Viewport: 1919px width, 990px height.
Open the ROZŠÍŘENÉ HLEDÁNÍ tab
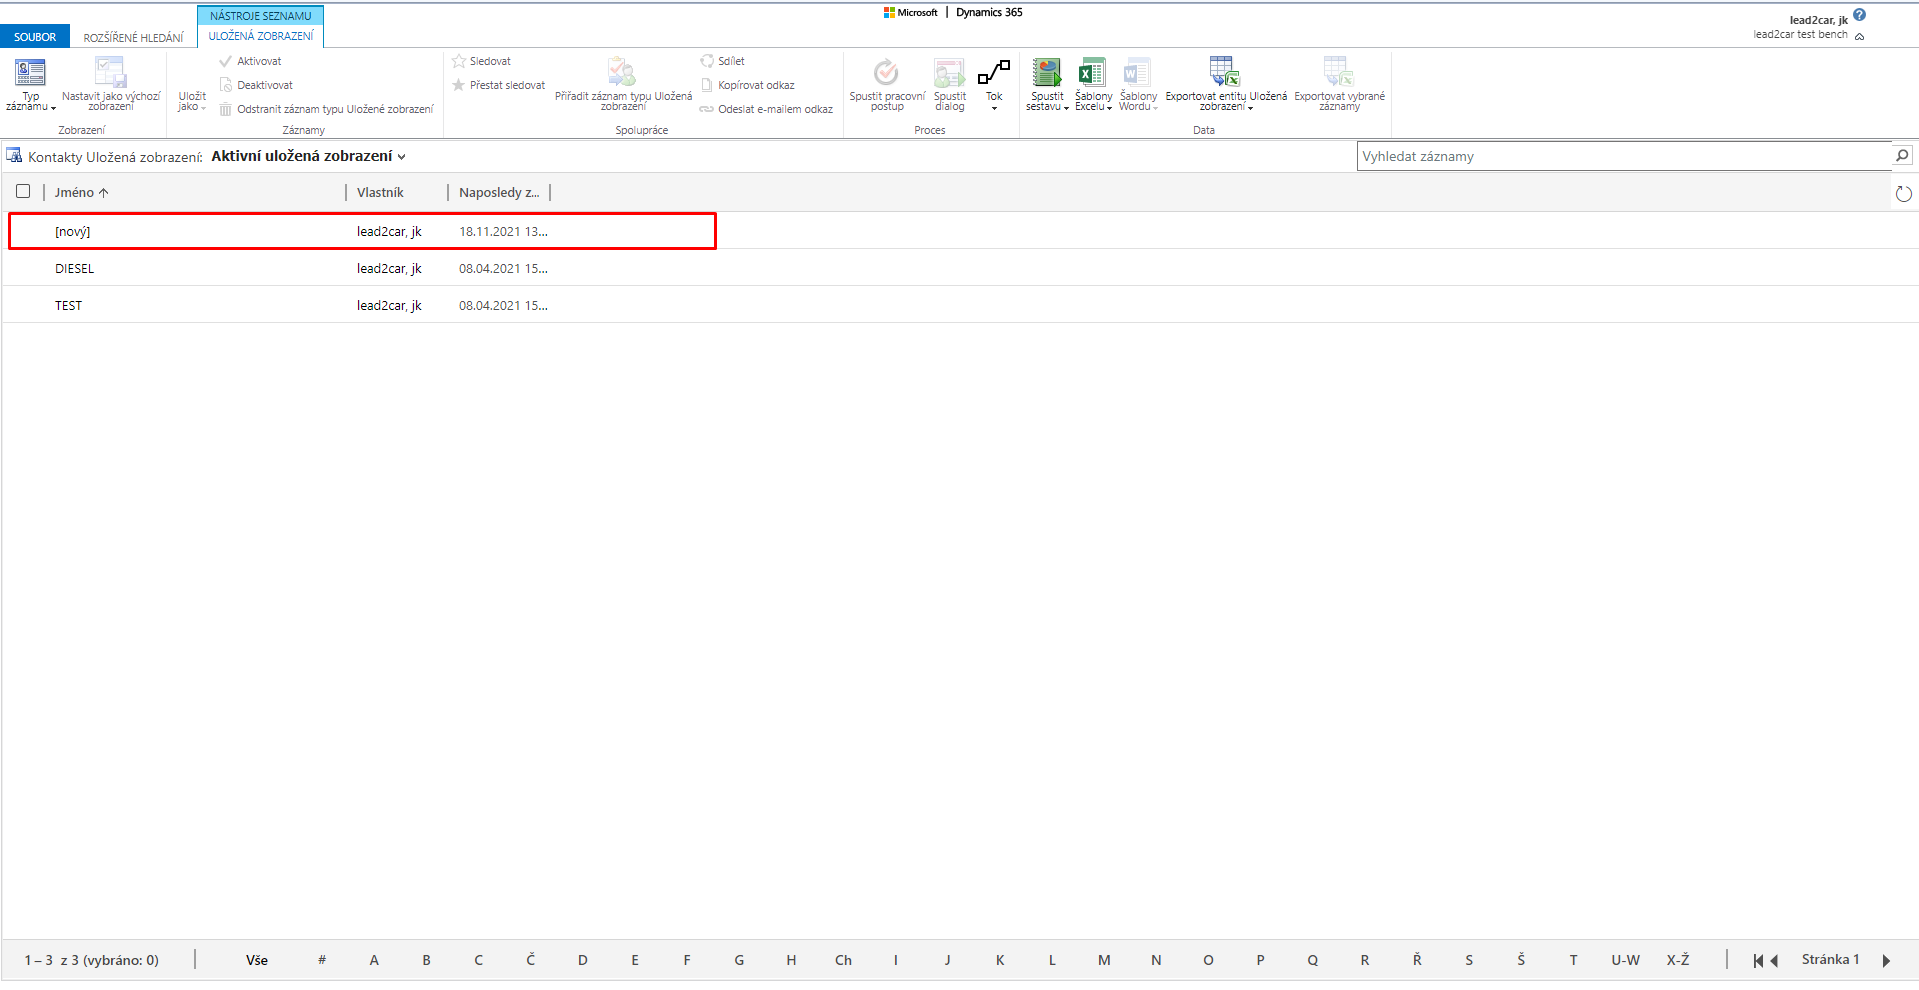[x=133, y=38]
